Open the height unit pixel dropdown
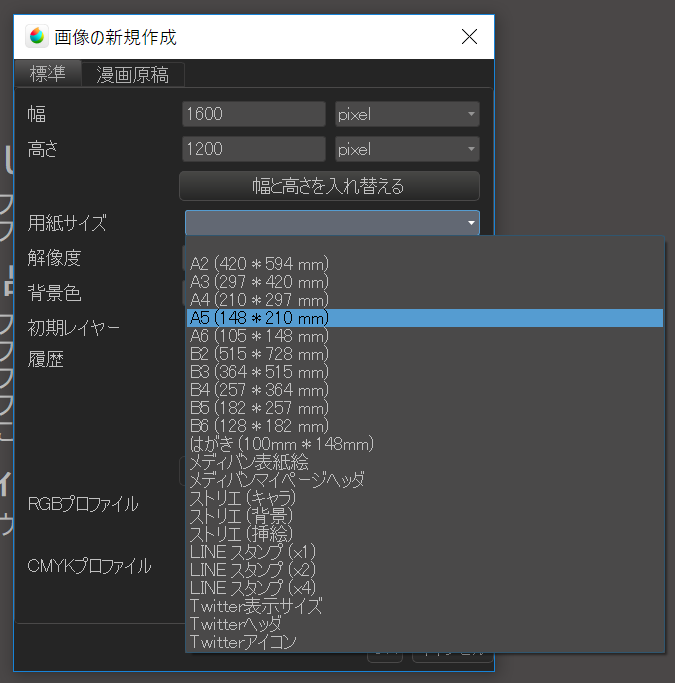The width and height of the screenshot is (675, 683). 407,149
